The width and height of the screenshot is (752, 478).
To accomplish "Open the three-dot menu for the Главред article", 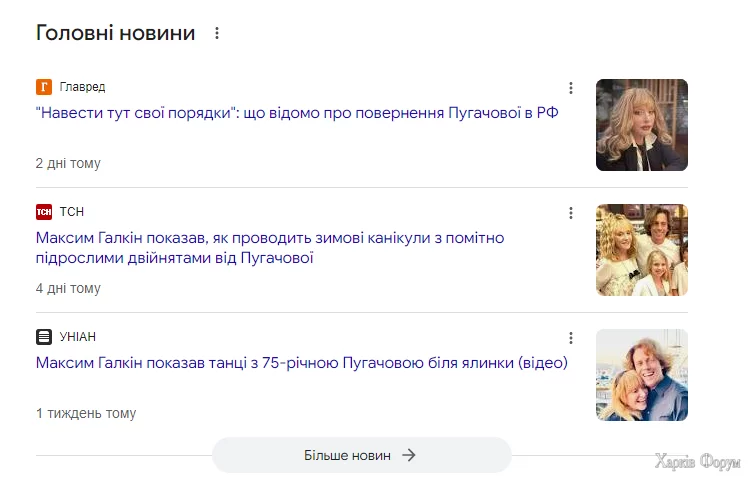I will pyautogui.click(x=571, y=88).
